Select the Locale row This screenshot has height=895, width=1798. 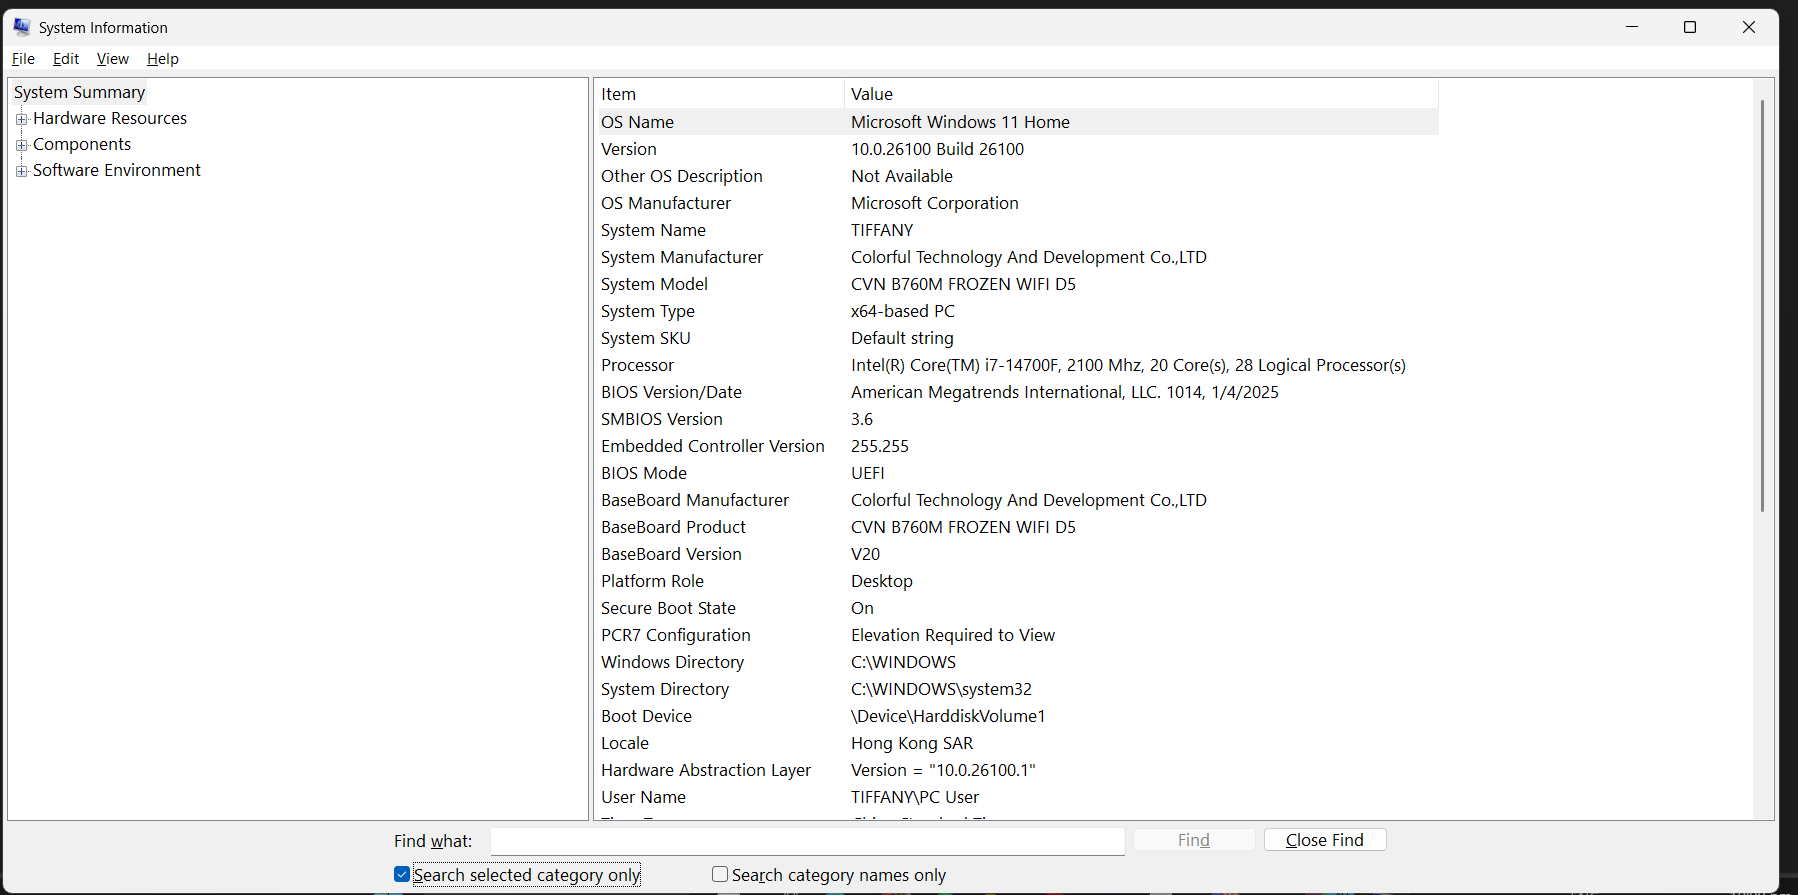pos(1018,743)
